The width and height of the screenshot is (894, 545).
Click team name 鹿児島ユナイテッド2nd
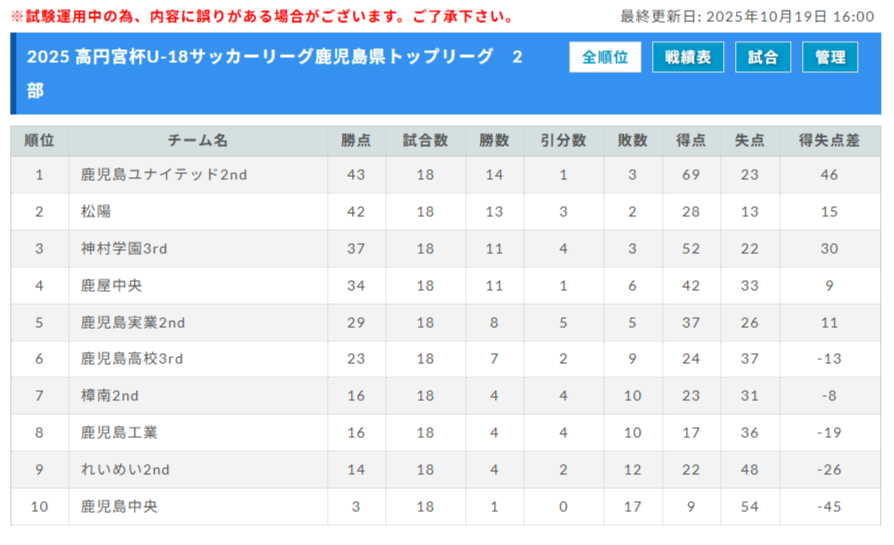coord(164,175)
